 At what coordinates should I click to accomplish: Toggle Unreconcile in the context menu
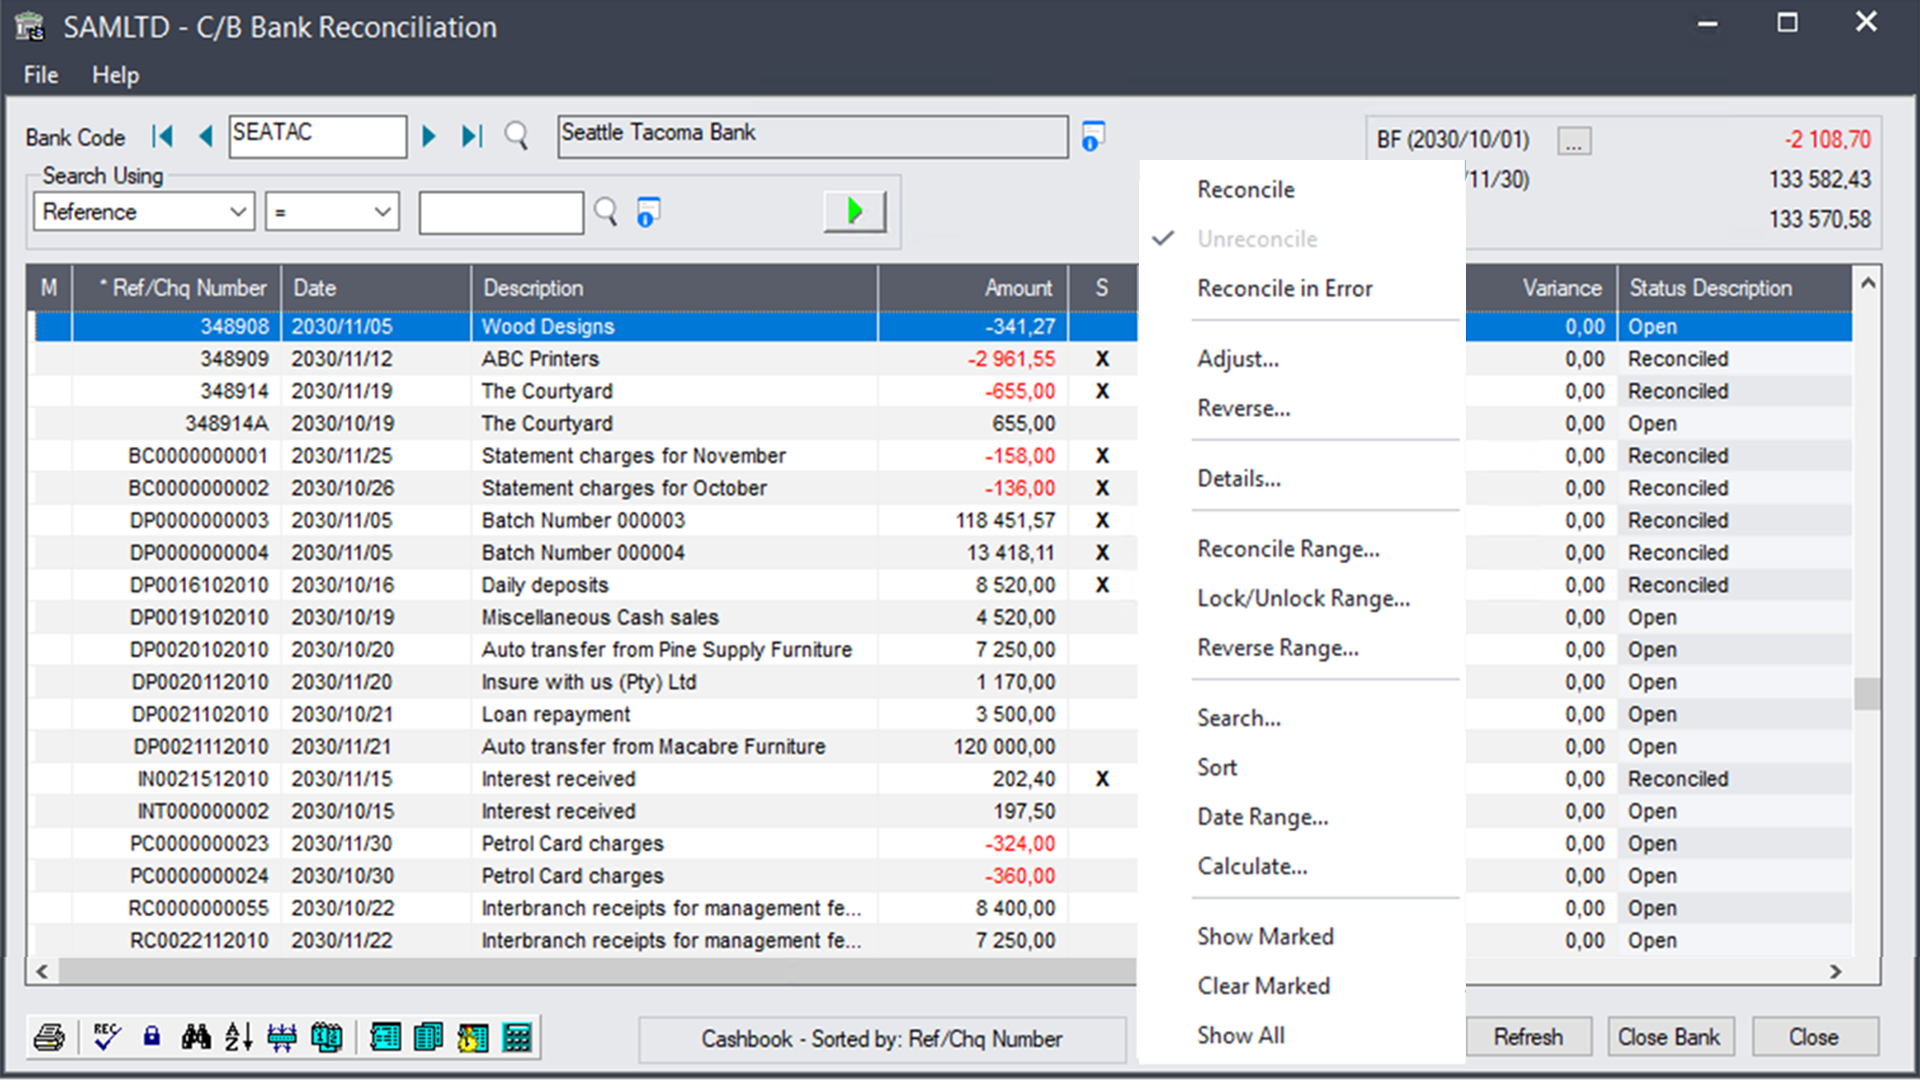click(1258, 239)
